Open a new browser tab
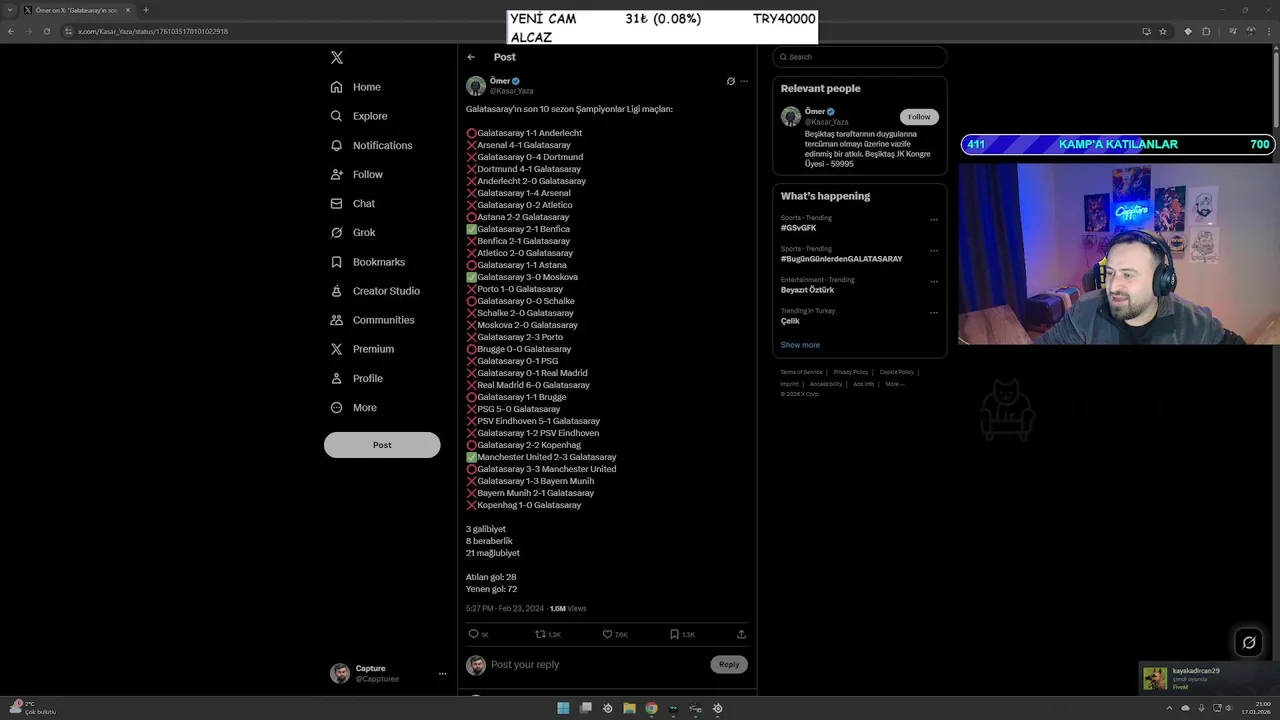This screenshot has height=720, width=1280. [x=146, y=10]
